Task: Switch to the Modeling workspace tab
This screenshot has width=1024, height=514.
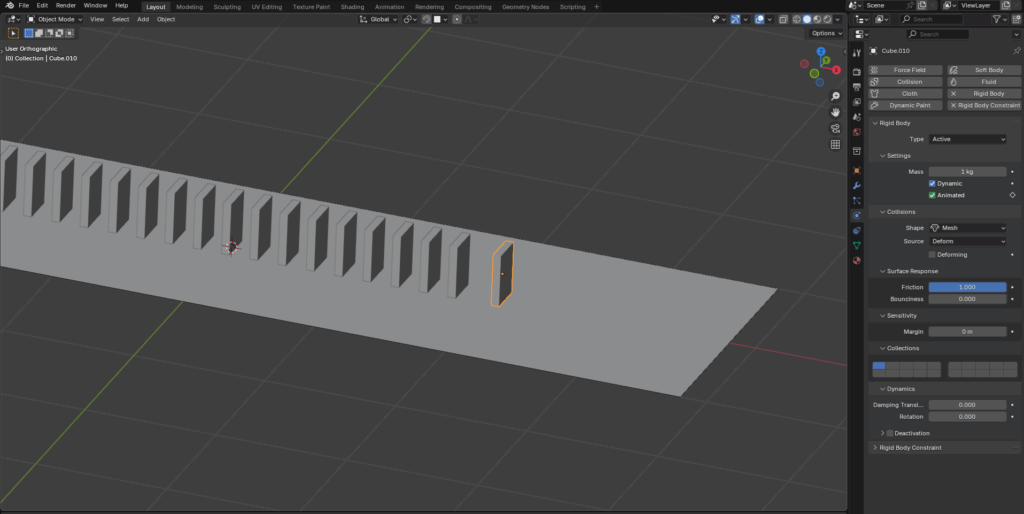Action: coord(189,7)
